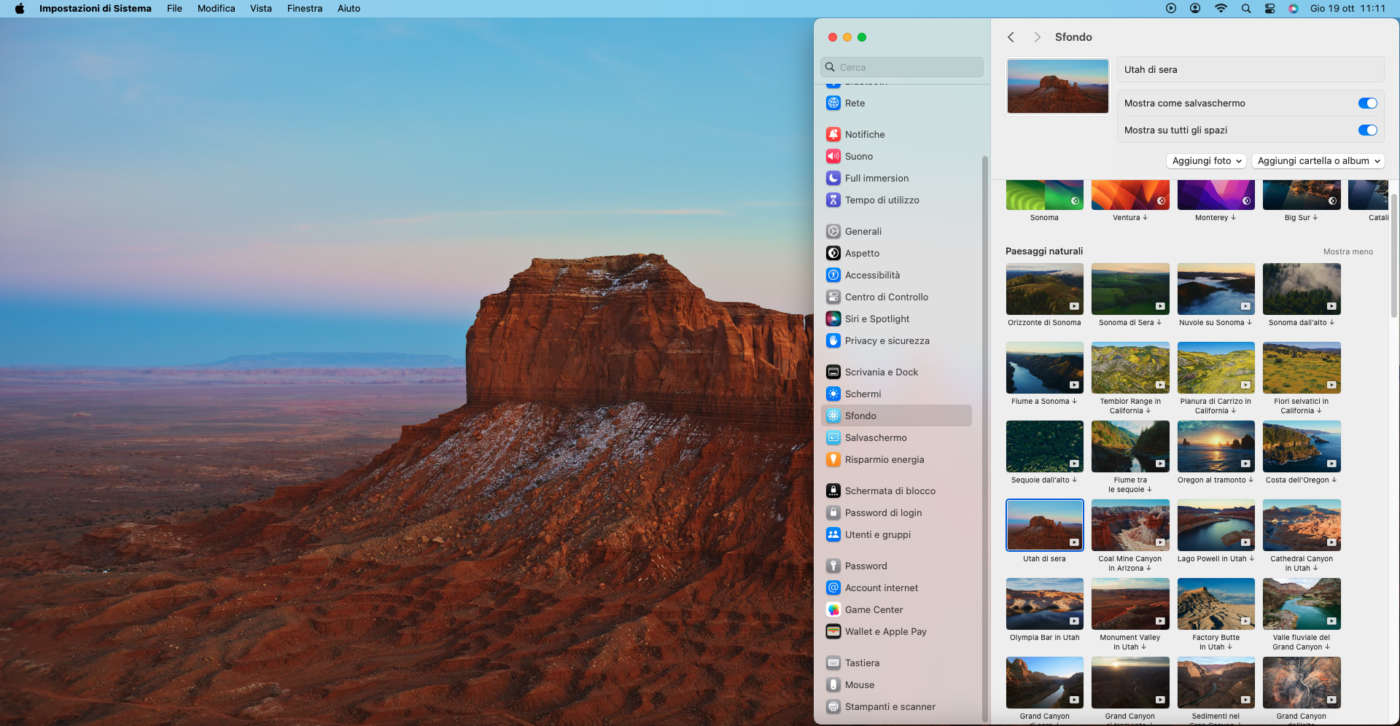Click the Privacy e sicurezza hand icon

click(833, 341)
